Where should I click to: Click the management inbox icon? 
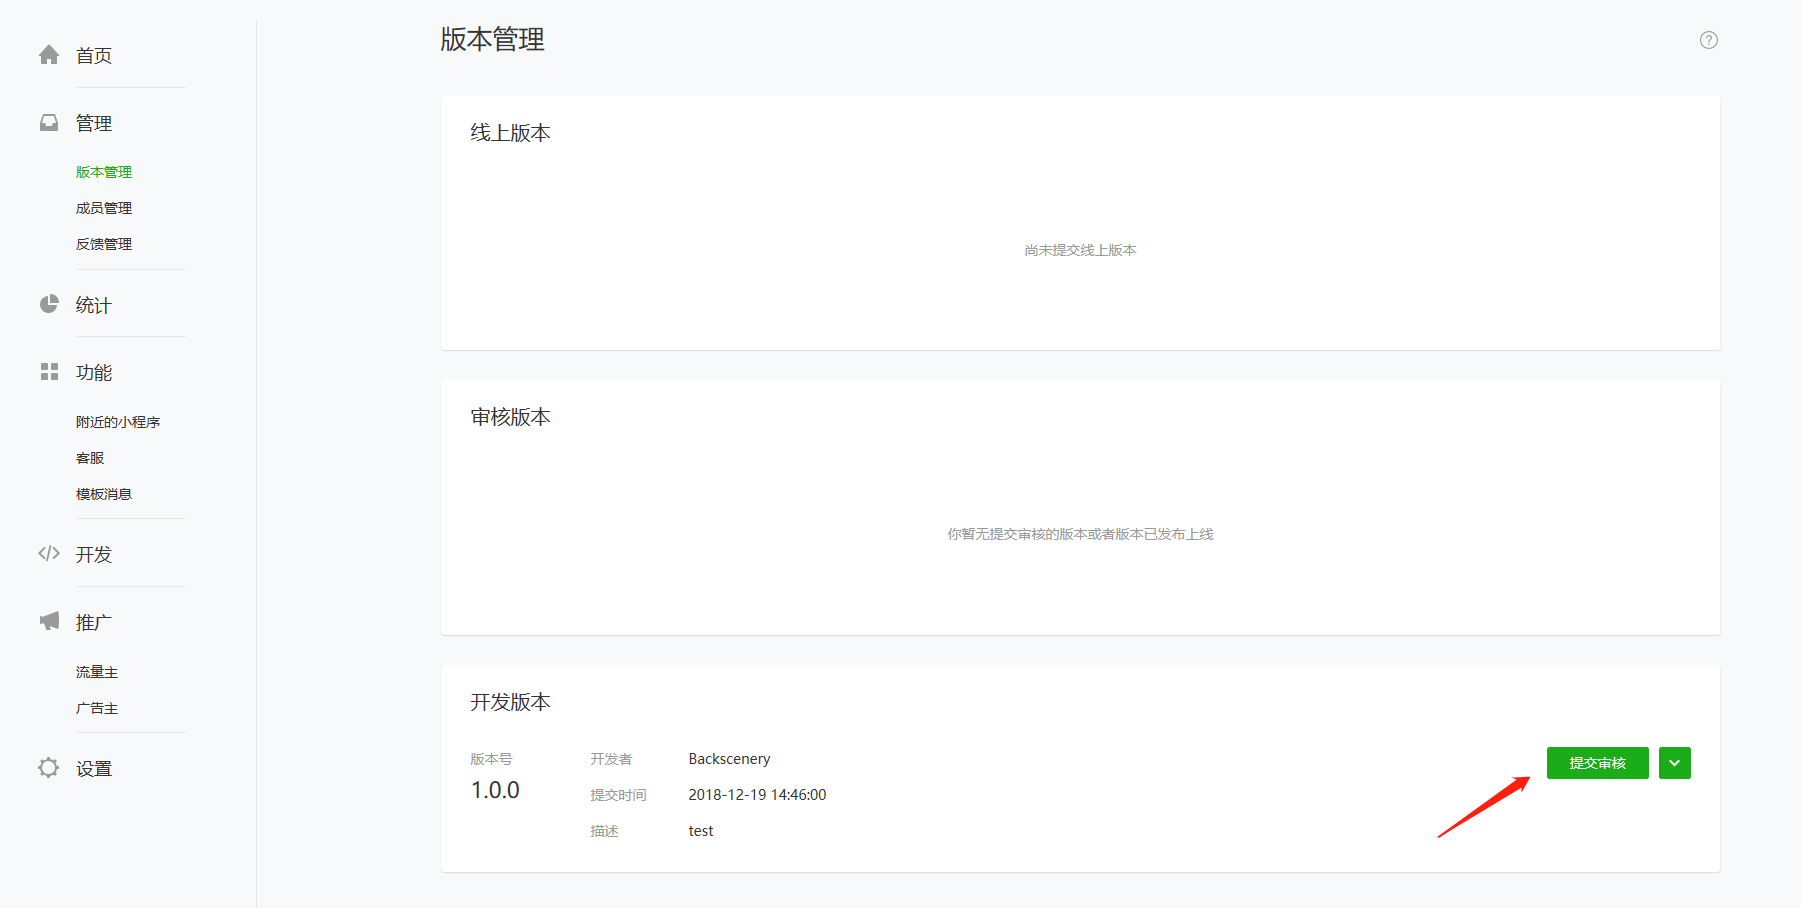49,123
